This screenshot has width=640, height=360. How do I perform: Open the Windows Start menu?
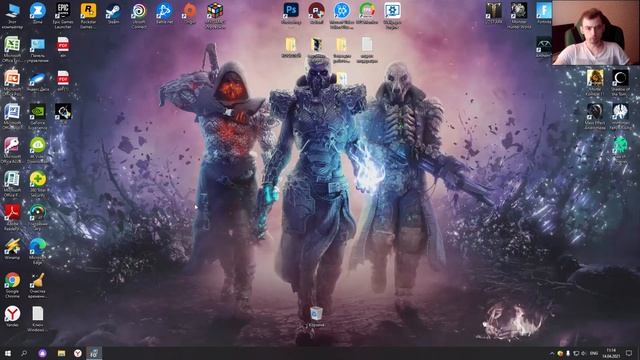click(7, 353)
